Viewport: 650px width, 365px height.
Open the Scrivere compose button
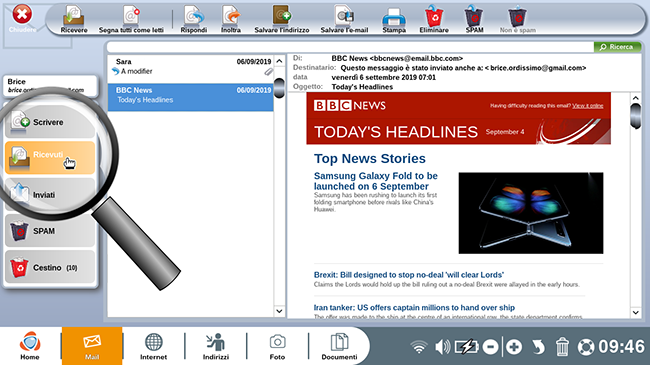(50, 122)
